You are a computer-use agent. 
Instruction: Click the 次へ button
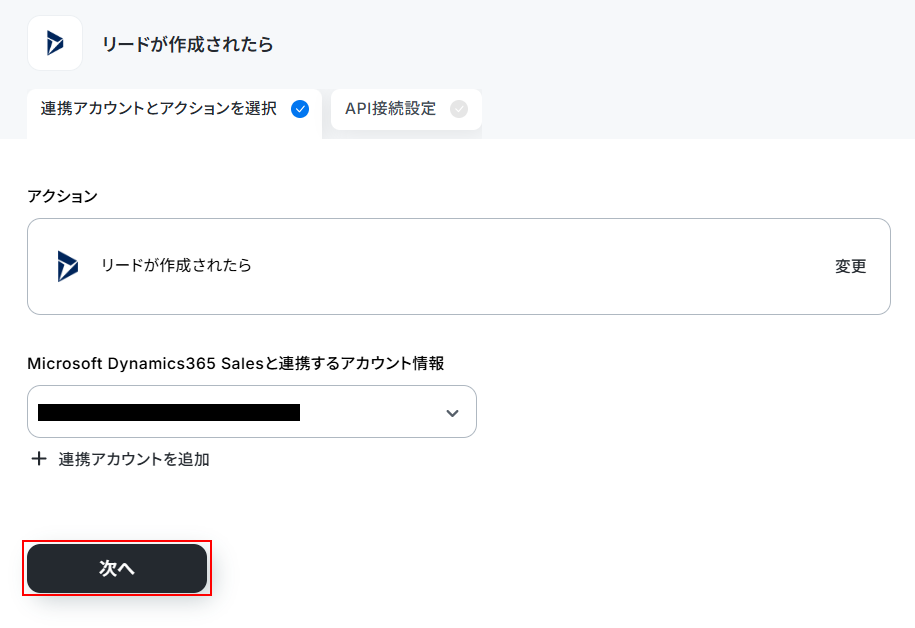point(117,568)
